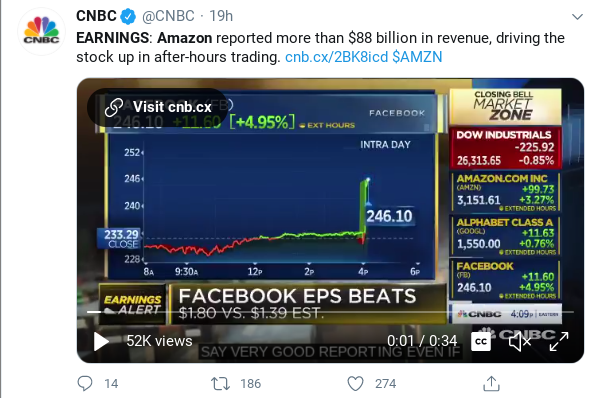
Task: Share the tweet
Action: (491, 383)
